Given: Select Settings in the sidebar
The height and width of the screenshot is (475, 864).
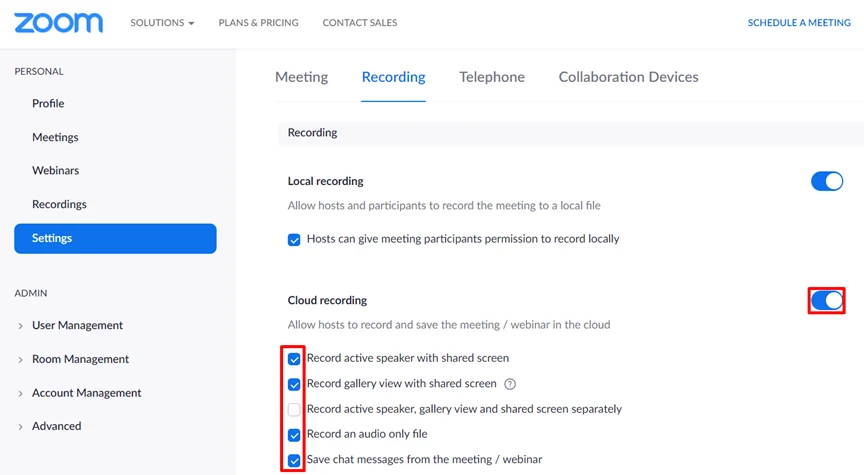Looking at the screenshot, I should coord(115,239).
